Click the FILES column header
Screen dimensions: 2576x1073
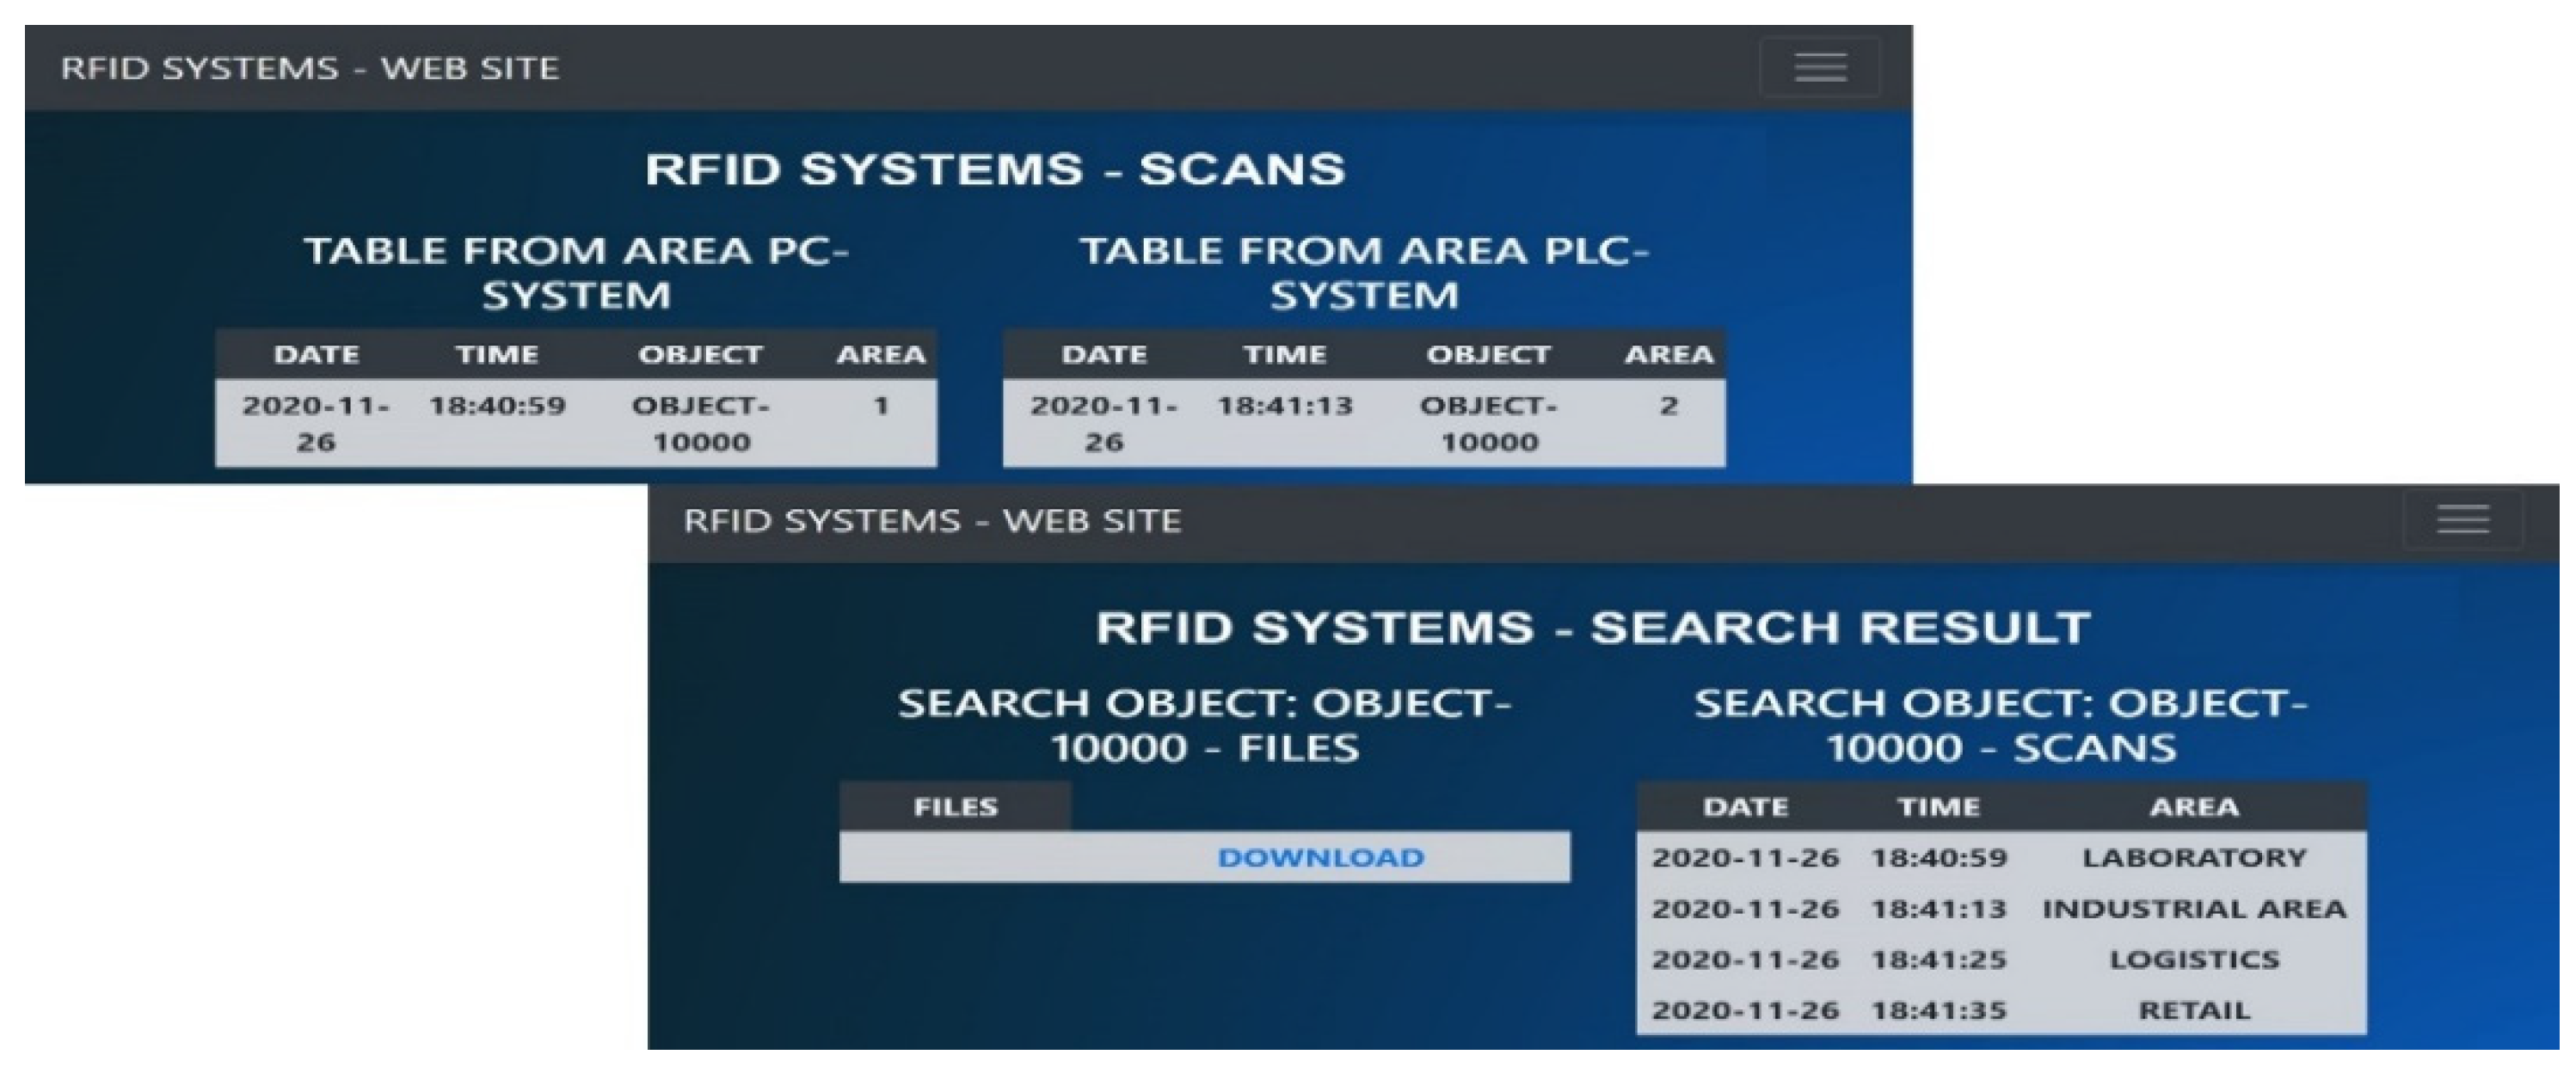(955, 807)
